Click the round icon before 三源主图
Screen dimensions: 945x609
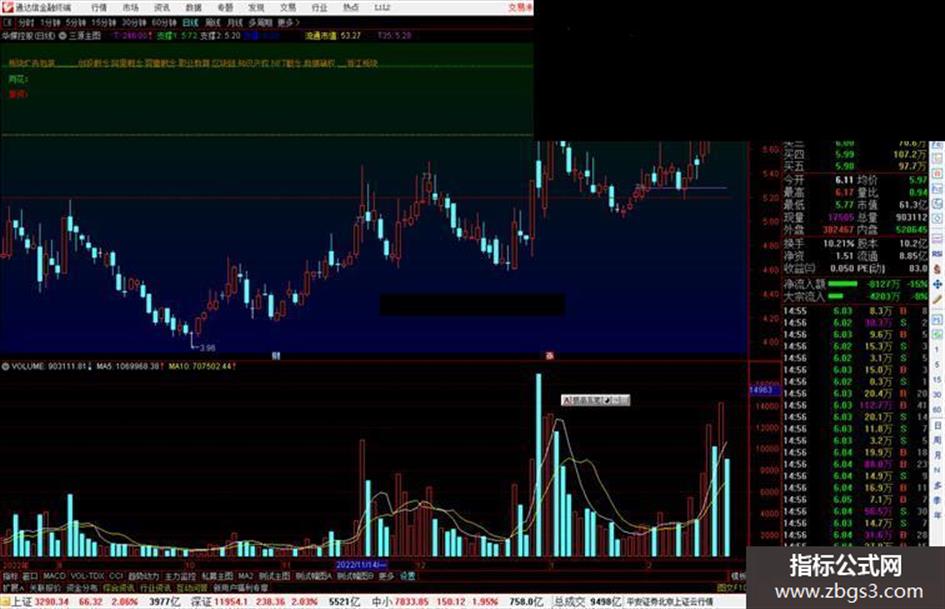pyautogui.click(x=63, y=36)
